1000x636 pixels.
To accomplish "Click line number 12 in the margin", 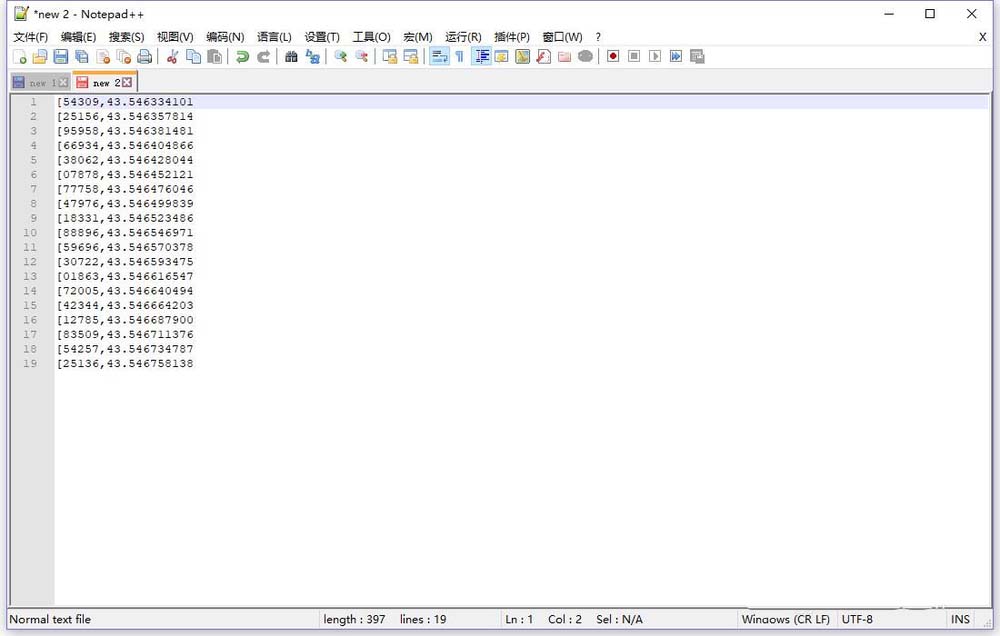I will (30, 262).
